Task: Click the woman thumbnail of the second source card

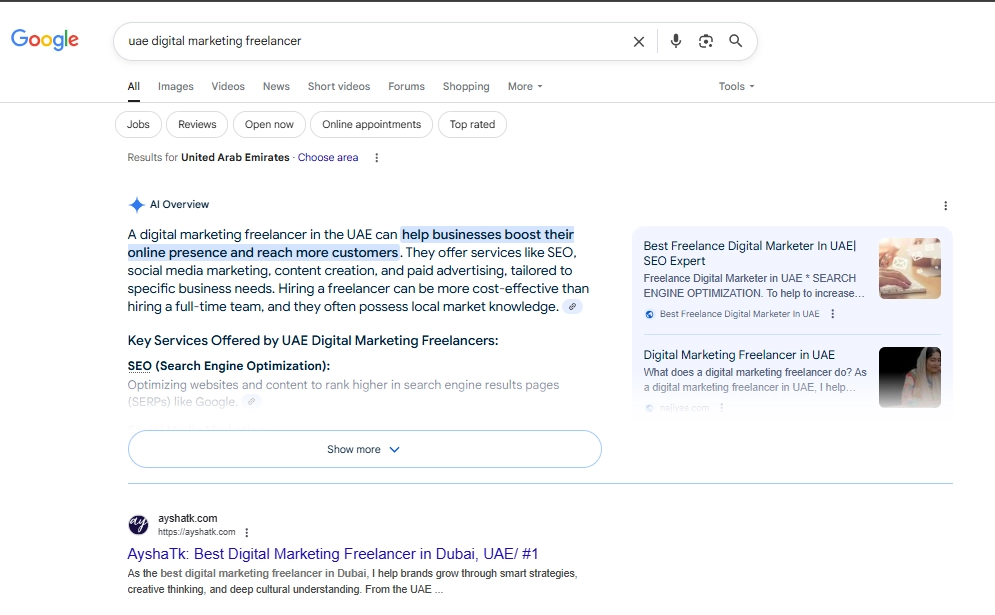Action: click(x=909, y=377)
